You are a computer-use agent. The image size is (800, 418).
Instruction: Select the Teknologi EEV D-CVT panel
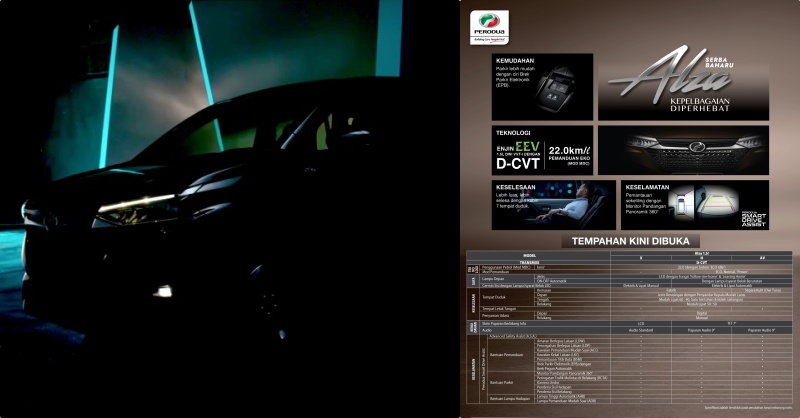coord(542,151)
